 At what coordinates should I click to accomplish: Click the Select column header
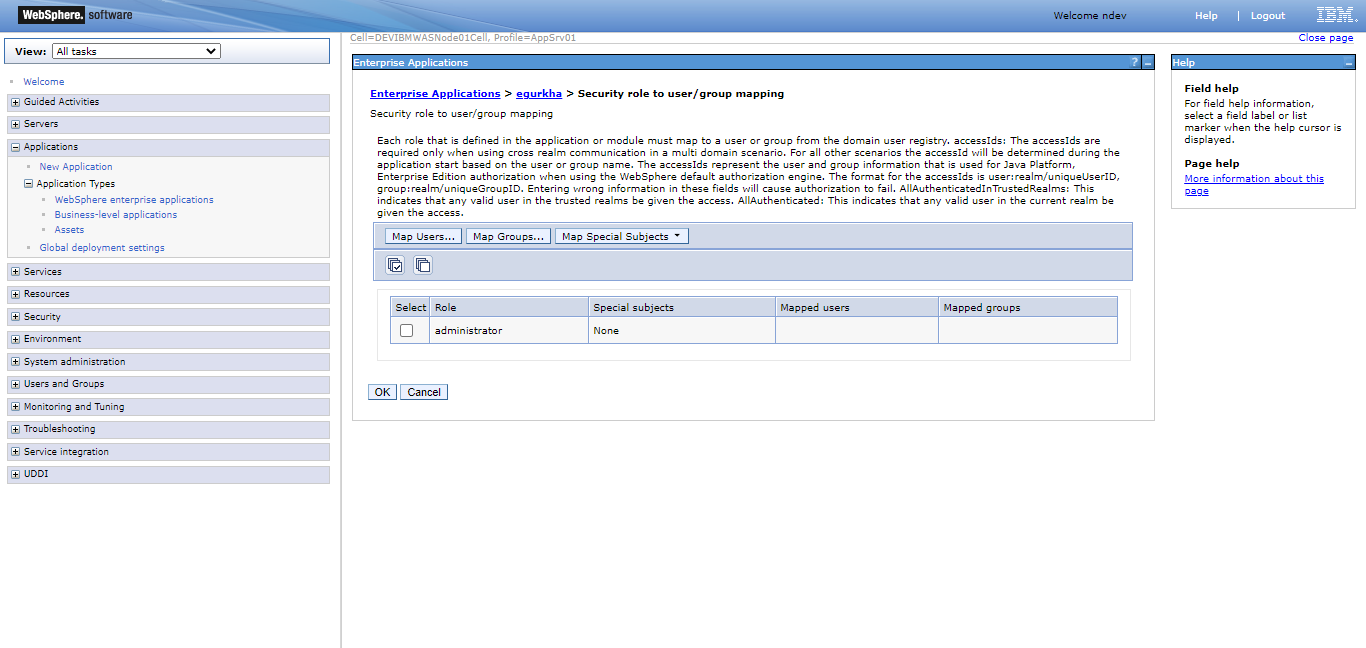click(x=411, y=308)
